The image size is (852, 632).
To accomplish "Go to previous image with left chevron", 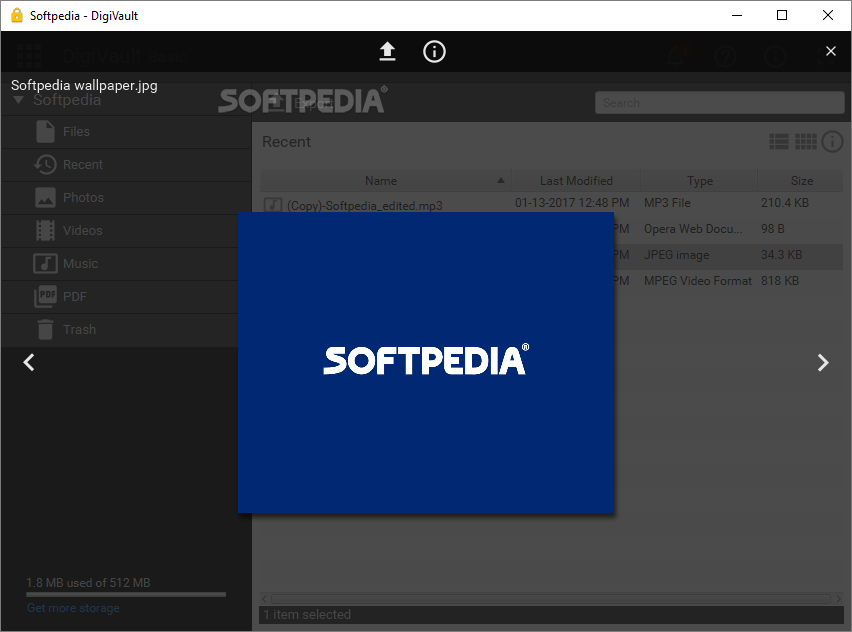I will tap(29, 362).
